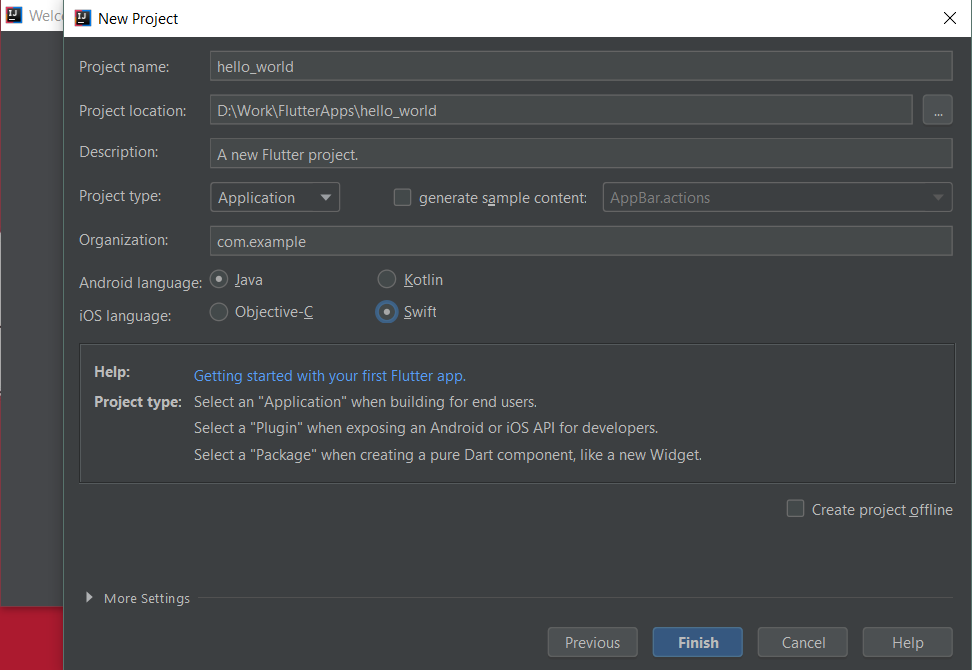This screenshot has width=972, height=670.
Task: Open the AppBar.actions sample content dropdown
Action: pos(777,198)
